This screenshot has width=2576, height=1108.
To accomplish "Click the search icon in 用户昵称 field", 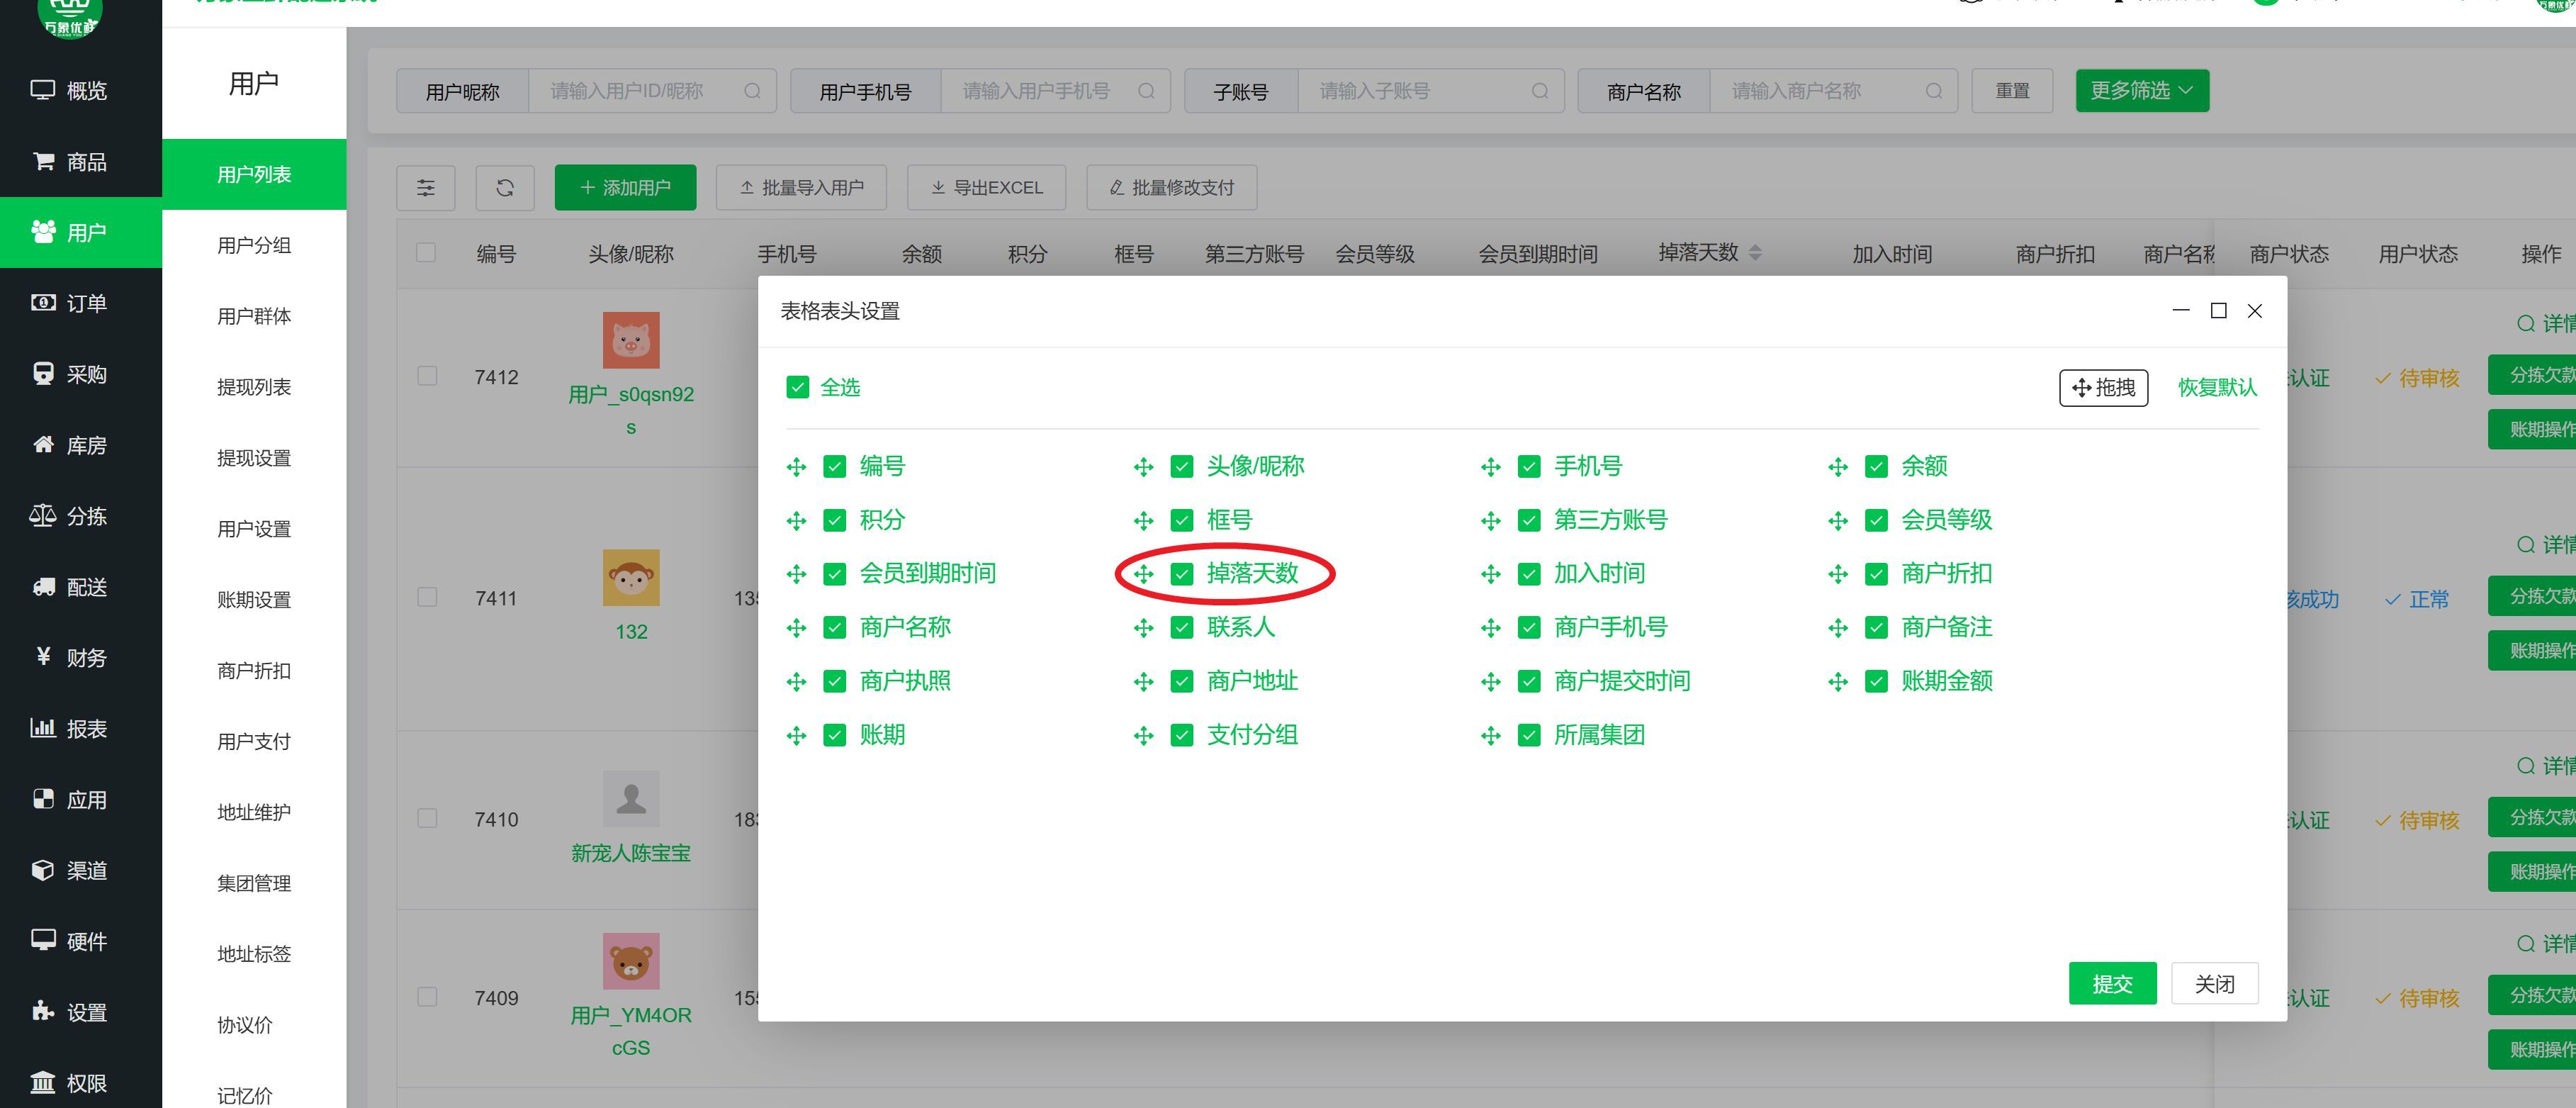I will point(752,91).
